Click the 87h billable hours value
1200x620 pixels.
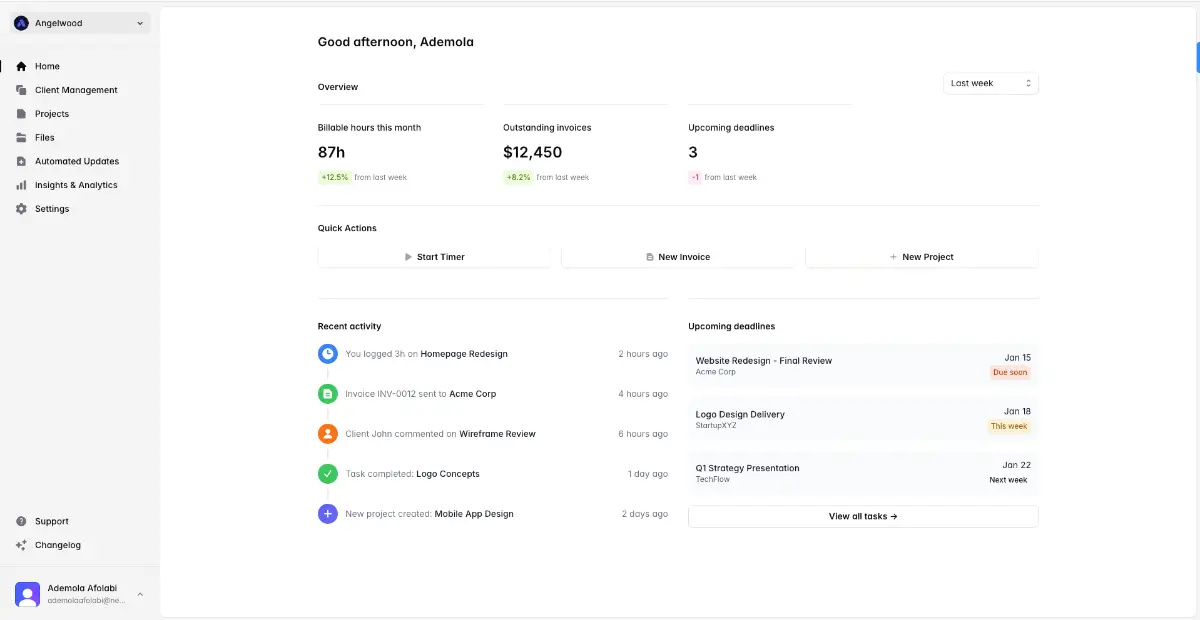[331, 153]
